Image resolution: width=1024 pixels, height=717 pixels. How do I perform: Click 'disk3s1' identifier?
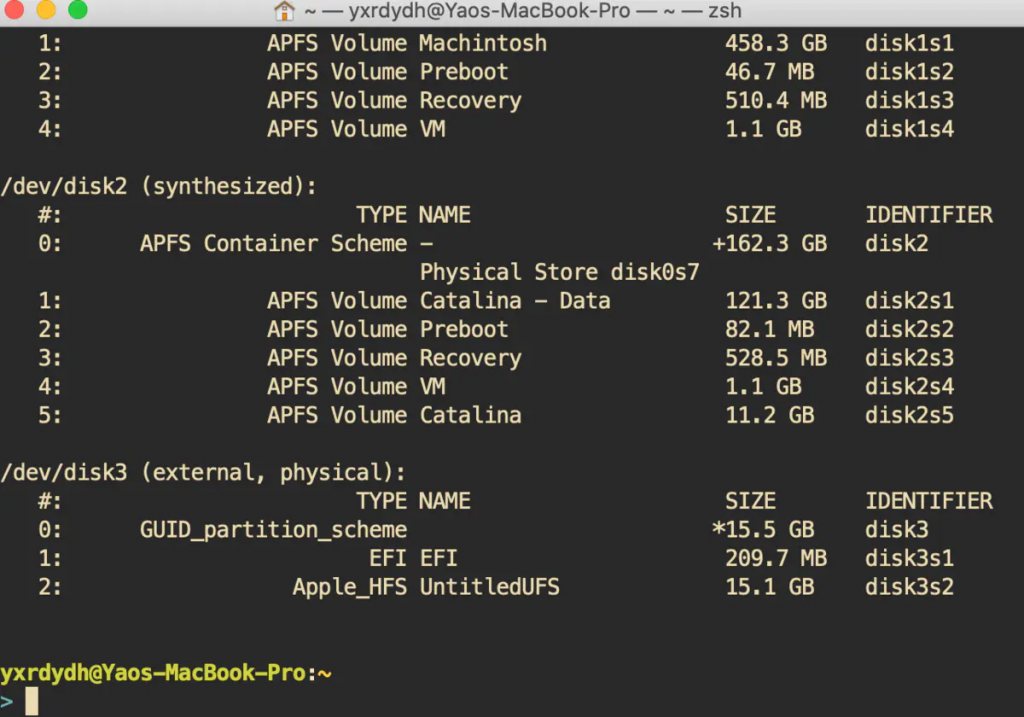tap(909, 559)
